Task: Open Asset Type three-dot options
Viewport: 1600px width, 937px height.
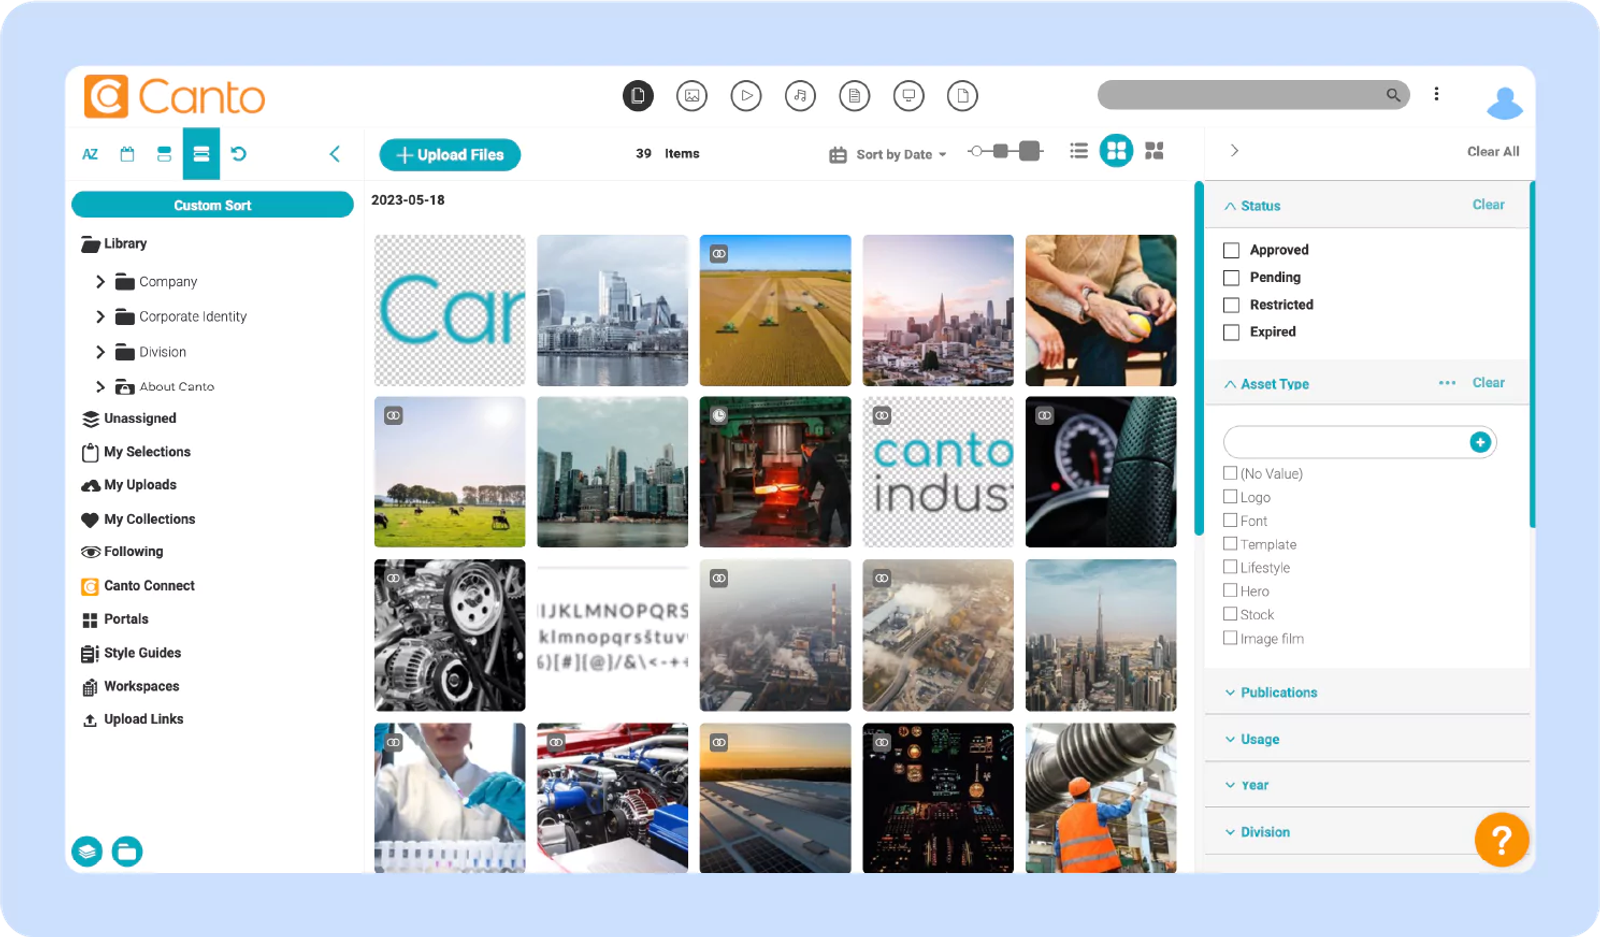Action: [x=1447, y=383]
